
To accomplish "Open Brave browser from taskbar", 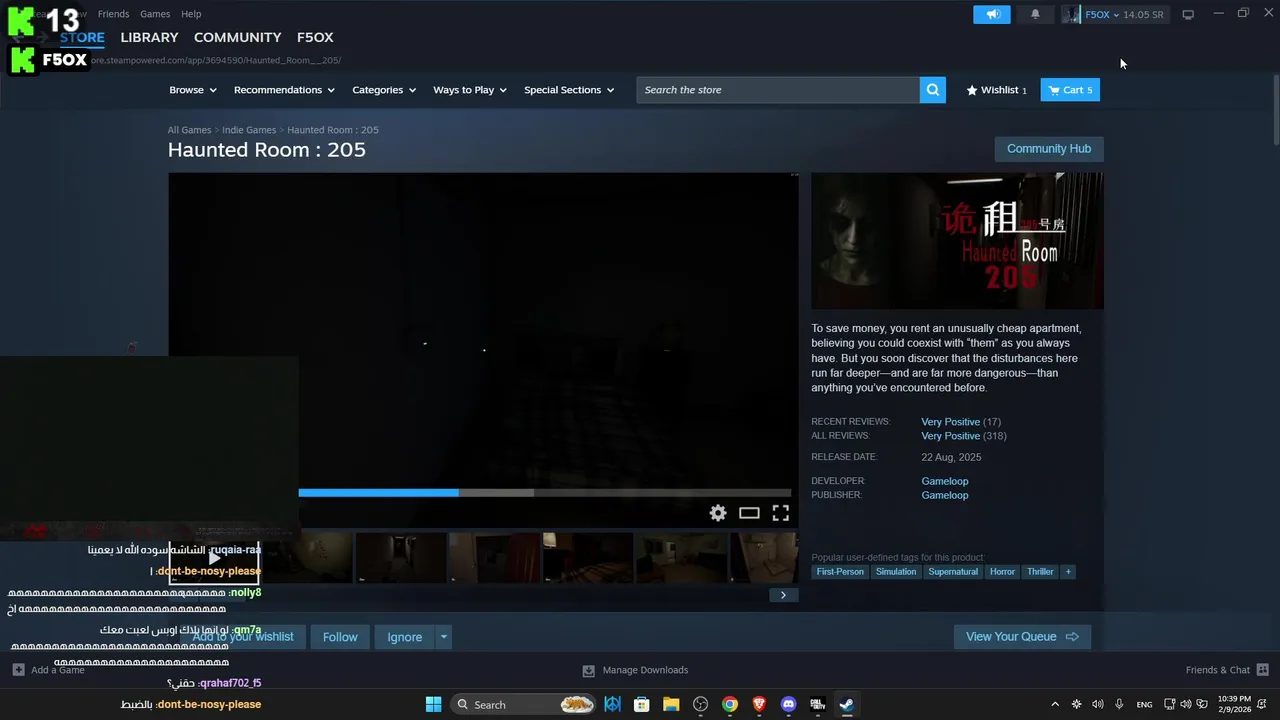I will point(759,704).
